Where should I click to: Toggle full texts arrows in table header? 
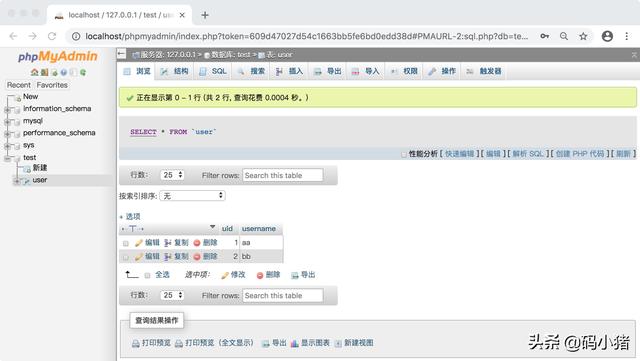click(x=133, y=229)
